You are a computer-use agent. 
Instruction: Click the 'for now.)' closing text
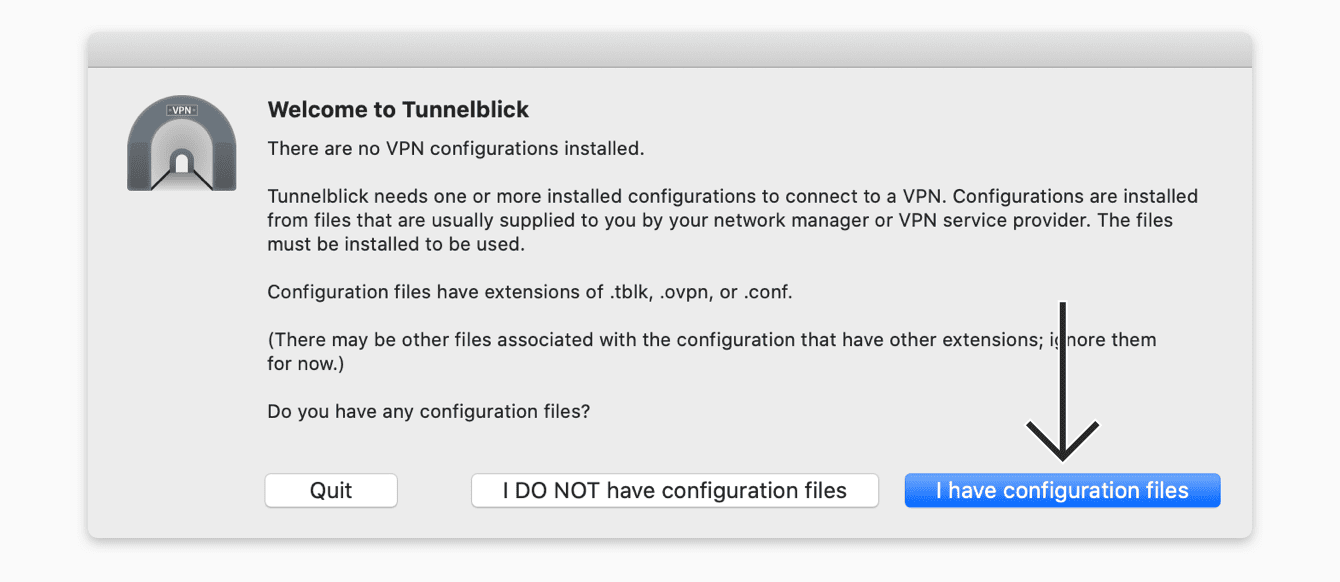coord(306,364)
